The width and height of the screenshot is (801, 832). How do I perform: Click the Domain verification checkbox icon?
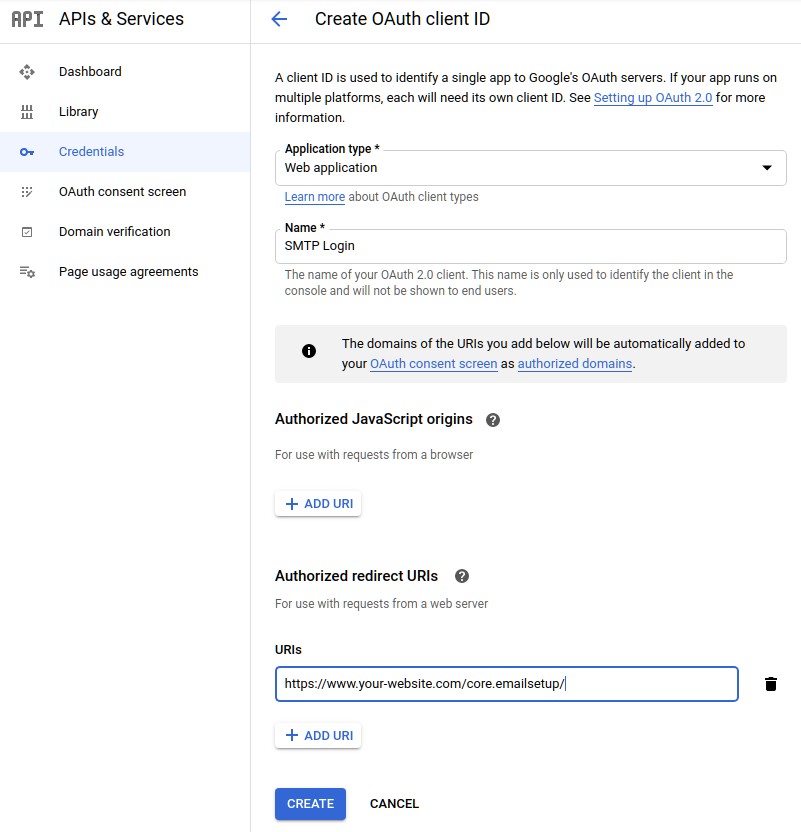(x=27, y=232)
